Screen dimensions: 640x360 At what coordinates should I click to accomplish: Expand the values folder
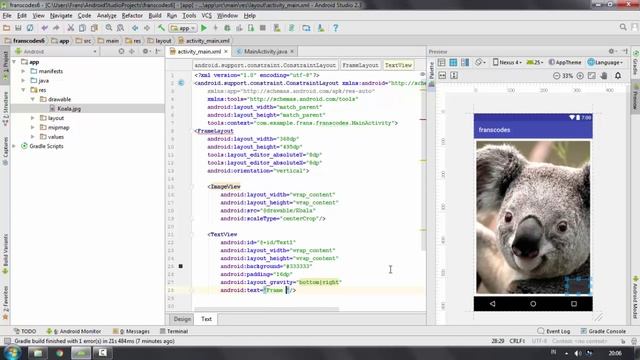(33, 137)
